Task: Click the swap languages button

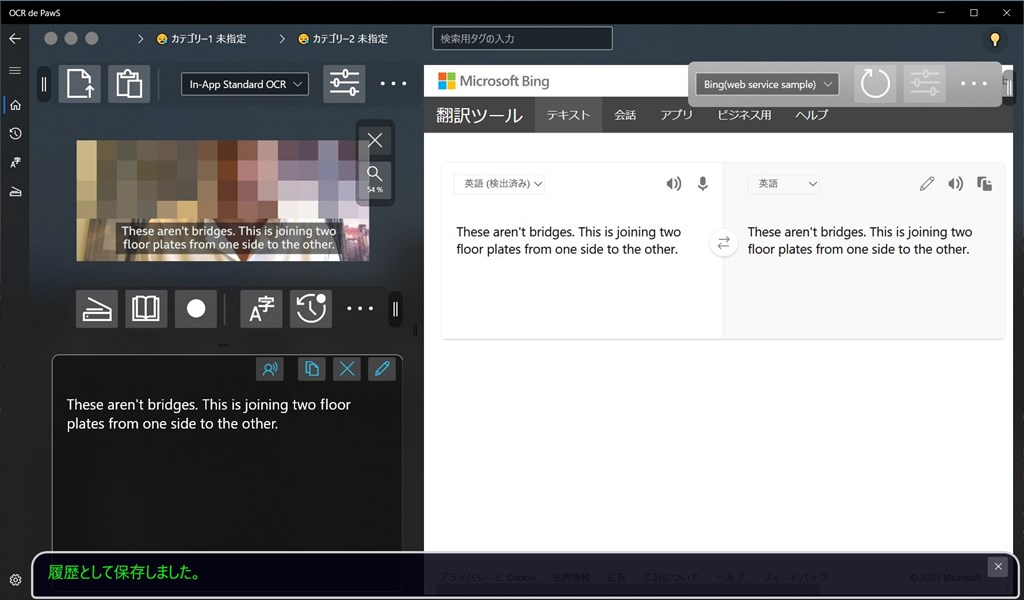Action: click(723, 243)
